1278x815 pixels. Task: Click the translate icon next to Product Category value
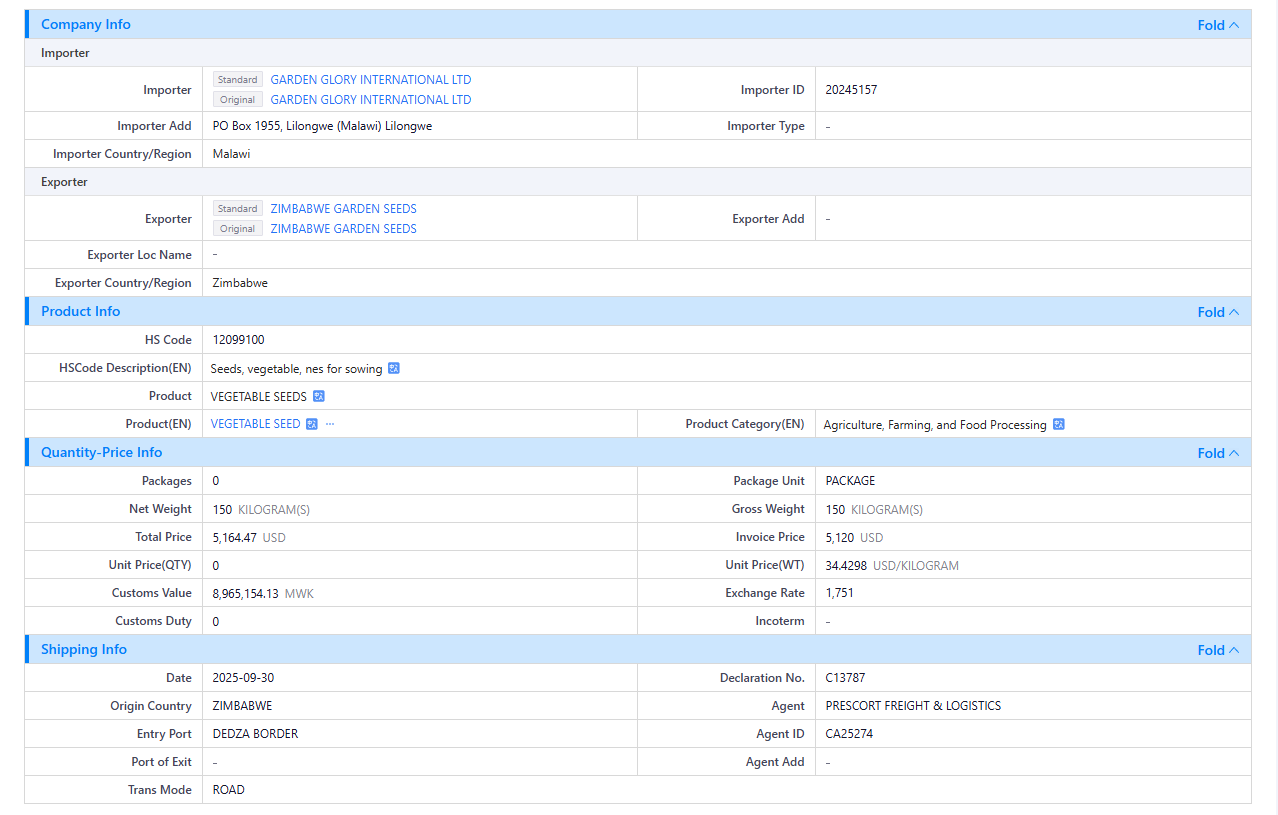pyautogui.click(x=1059, y=424)
